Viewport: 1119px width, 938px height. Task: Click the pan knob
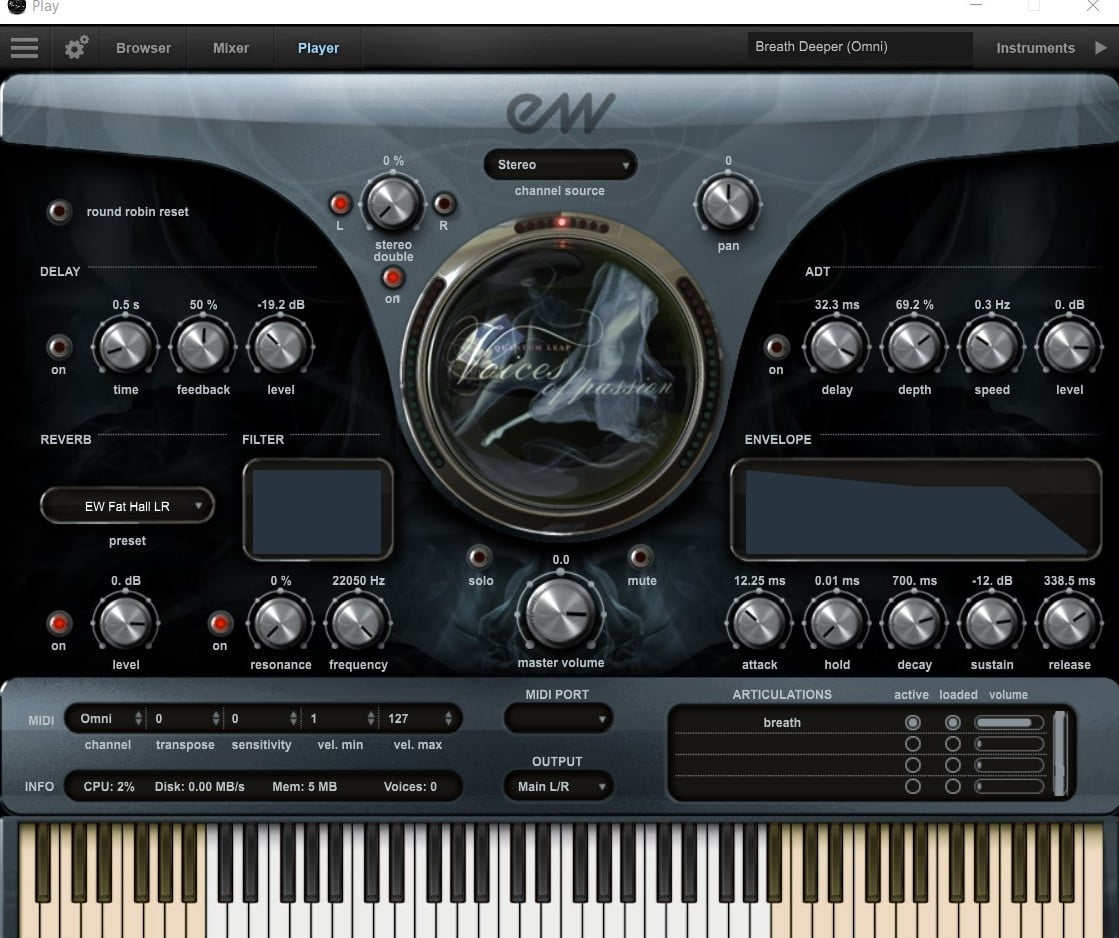727,203
